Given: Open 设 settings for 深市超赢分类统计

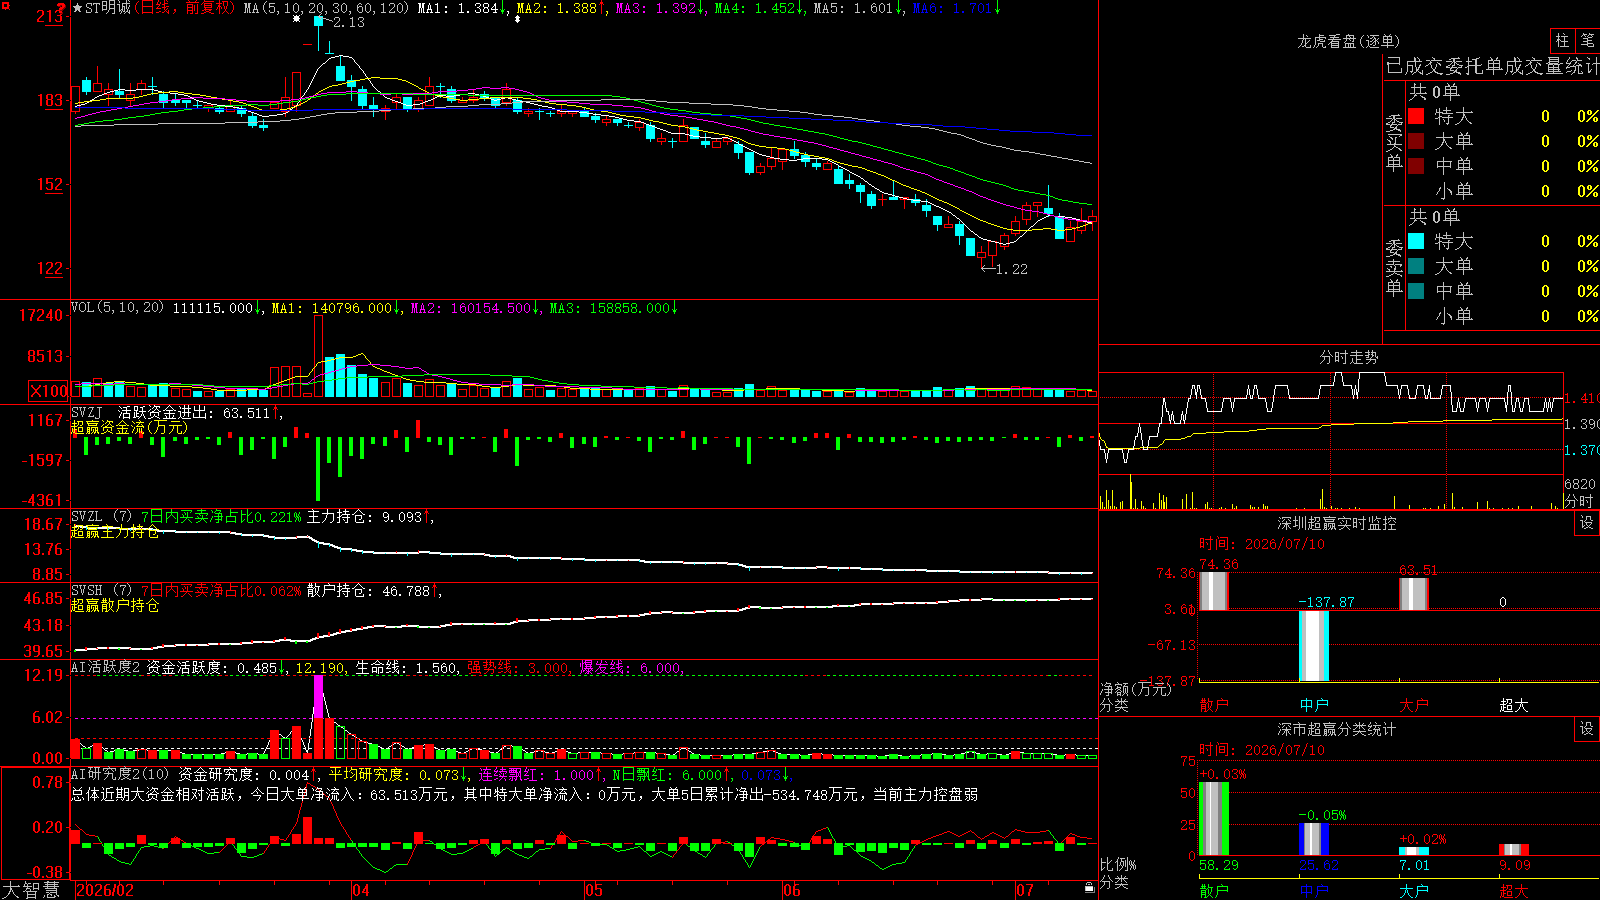Looking at the screenshot, I should (x=1587, y=729).
